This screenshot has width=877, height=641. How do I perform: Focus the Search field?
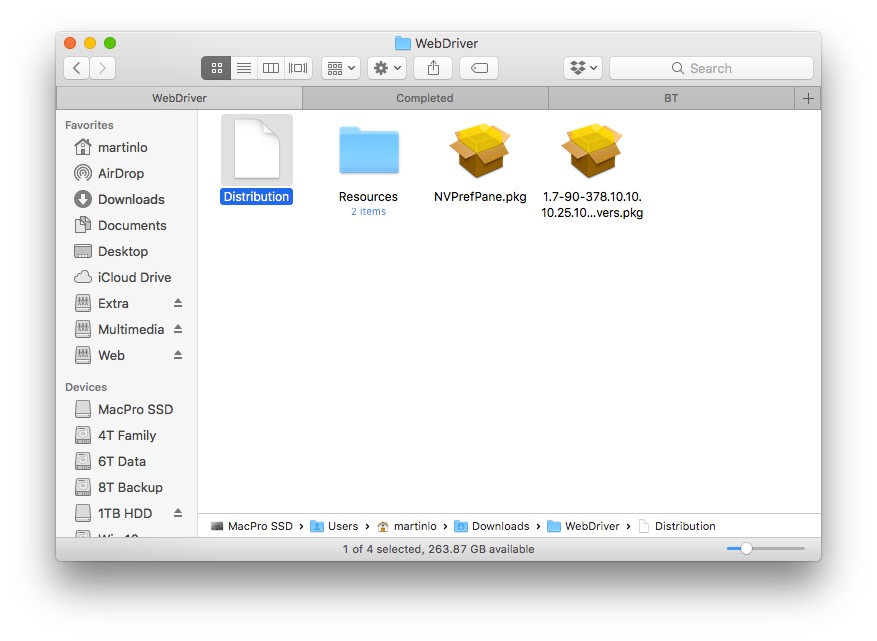pos(711,68)
